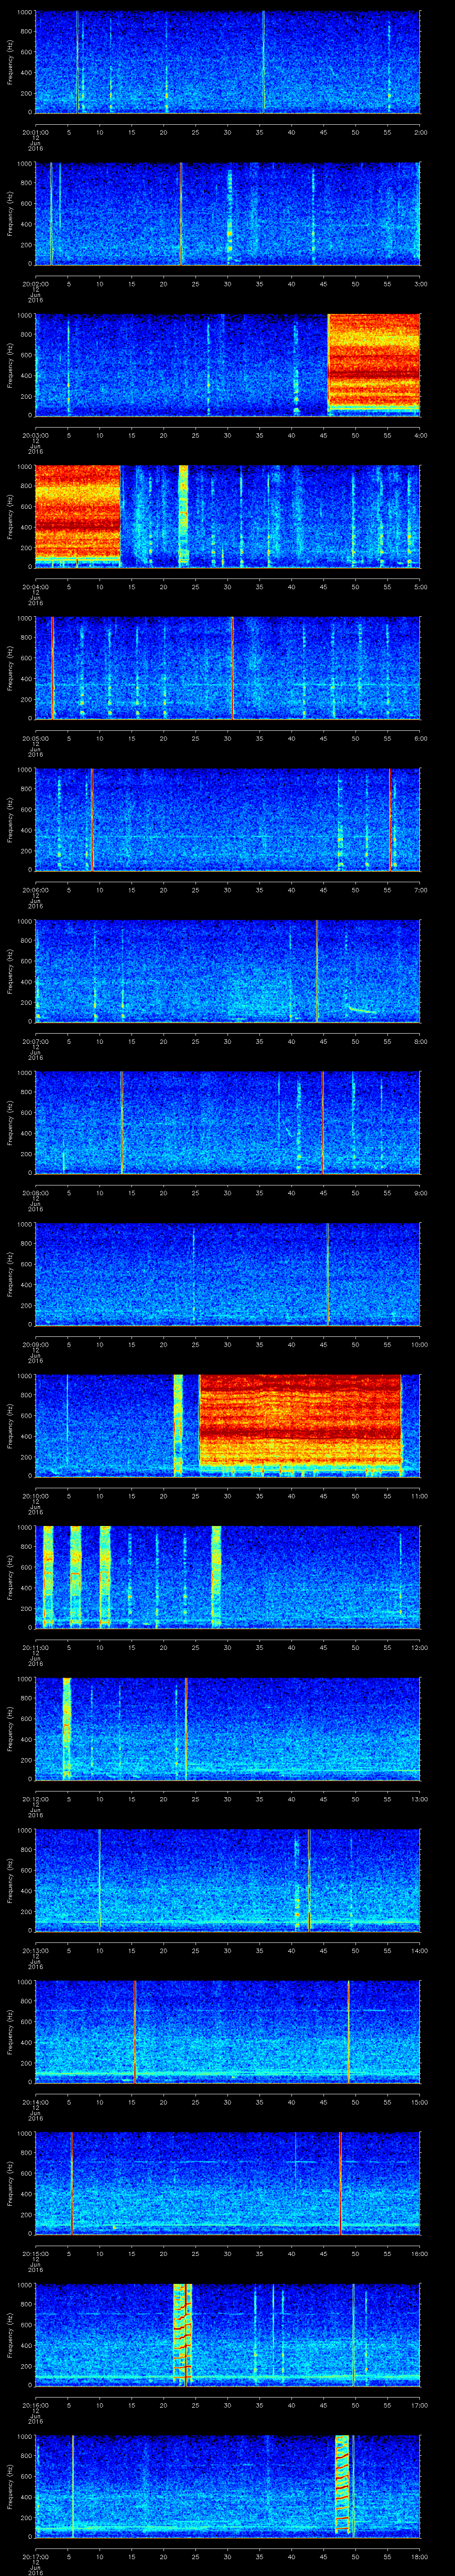Click the yellow-green band near 23s in 20:04:00 panel

pyautogui.click(x=183, y=516)
